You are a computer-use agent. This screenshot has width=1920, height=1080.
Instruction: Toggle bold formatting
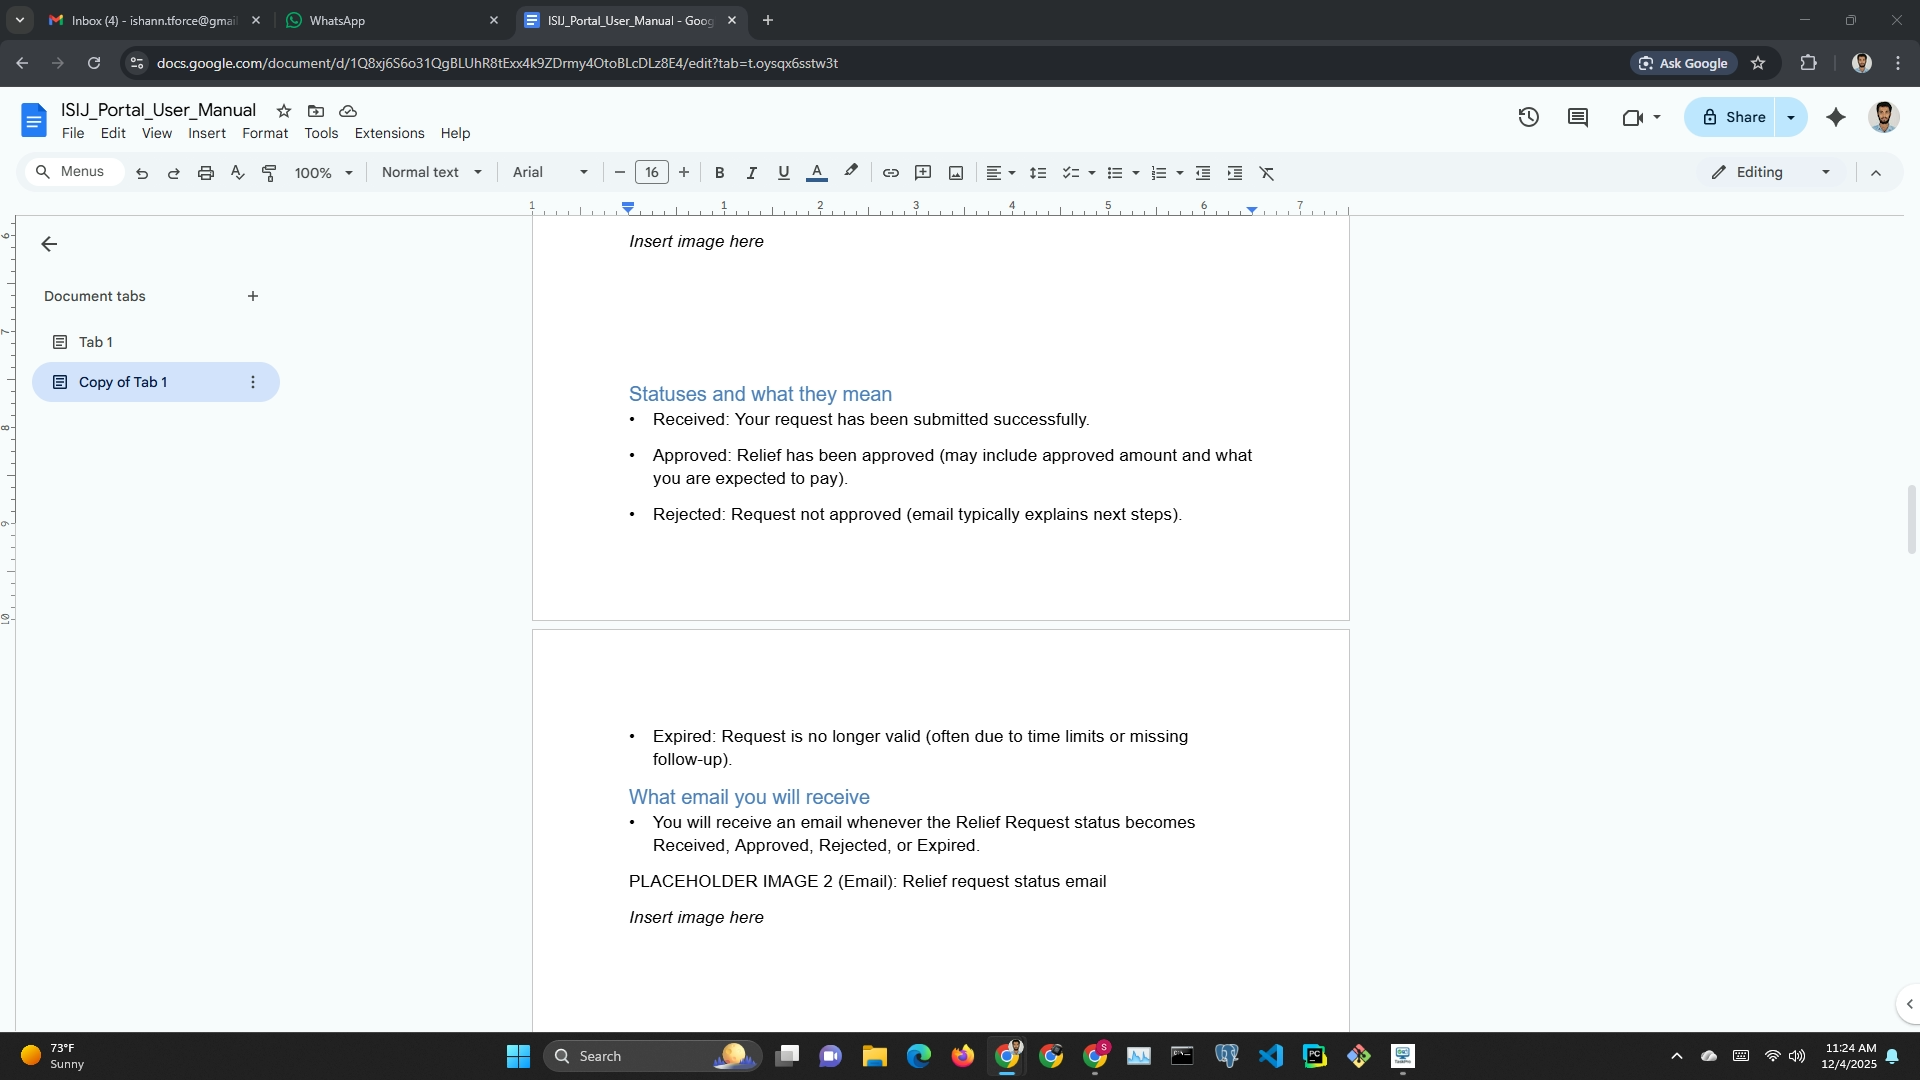[x=719, y=173]
